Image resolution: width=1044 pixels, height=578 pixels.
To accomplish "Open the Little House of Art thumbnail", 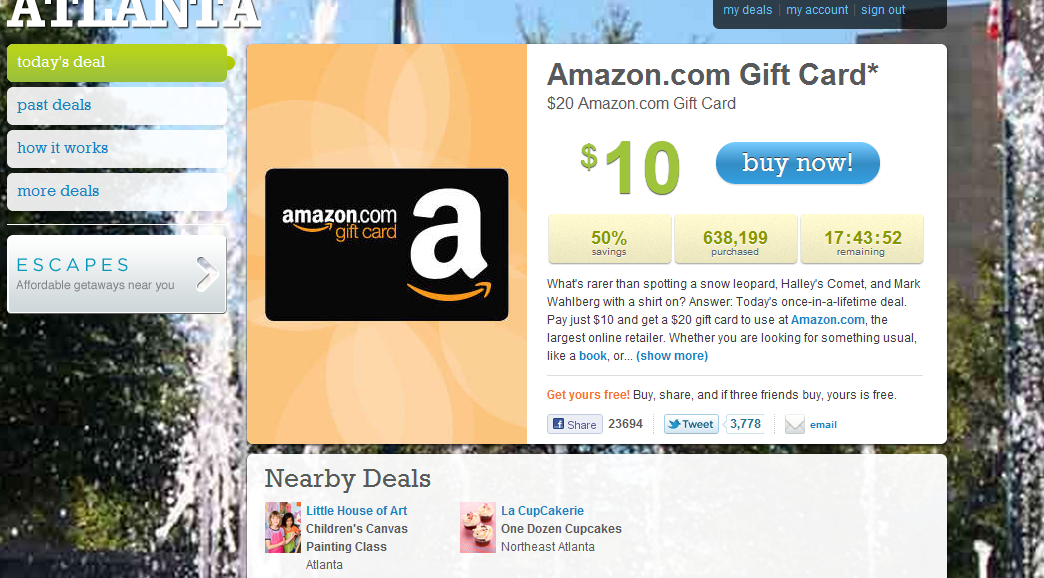I will tap(283, 527).
